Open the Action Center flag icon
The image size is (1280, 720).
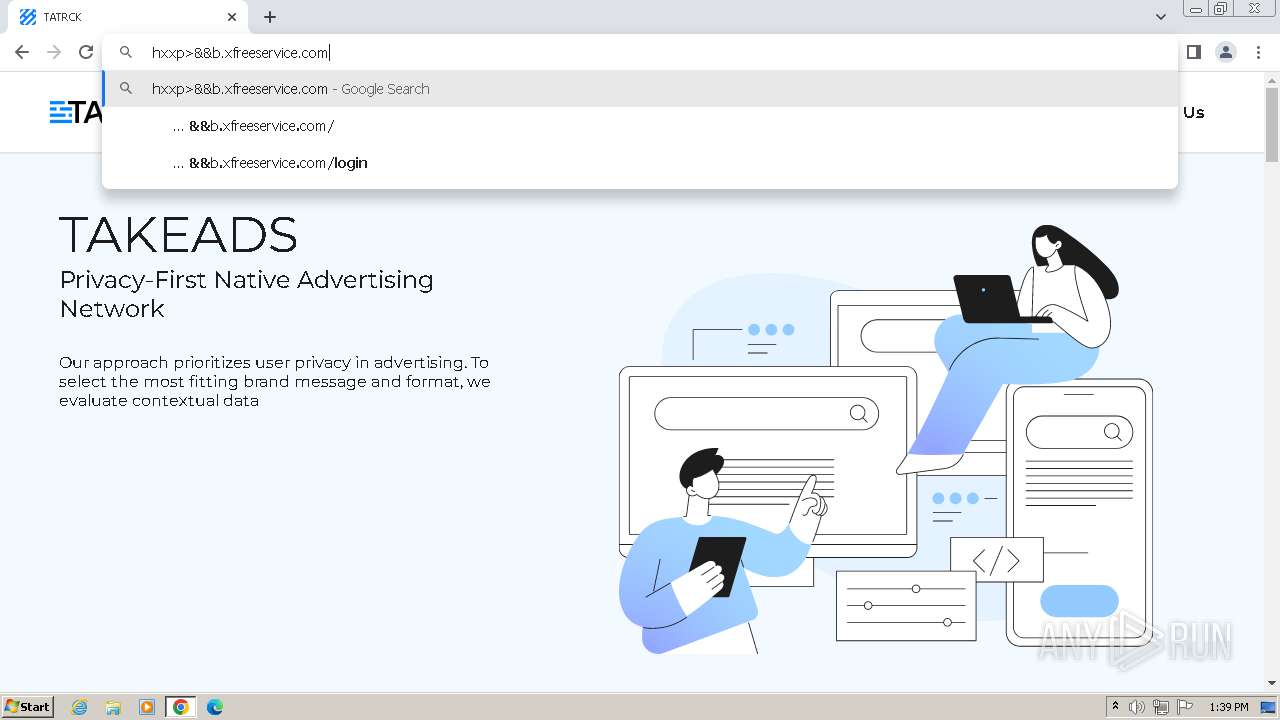pyautogui.click(x=1185, y=707)
